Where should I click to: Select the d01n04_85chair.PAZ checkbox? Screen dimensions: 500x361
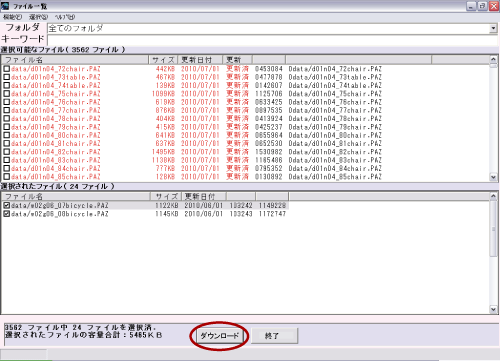[x=6, y=177]
